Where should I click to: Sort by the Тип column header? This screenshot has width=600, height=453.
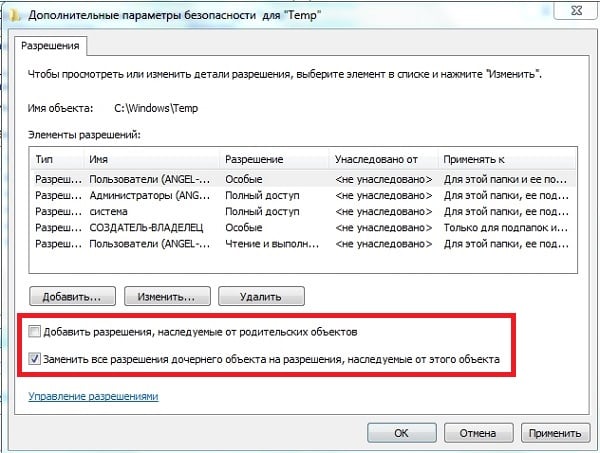(x=57, y=159)
